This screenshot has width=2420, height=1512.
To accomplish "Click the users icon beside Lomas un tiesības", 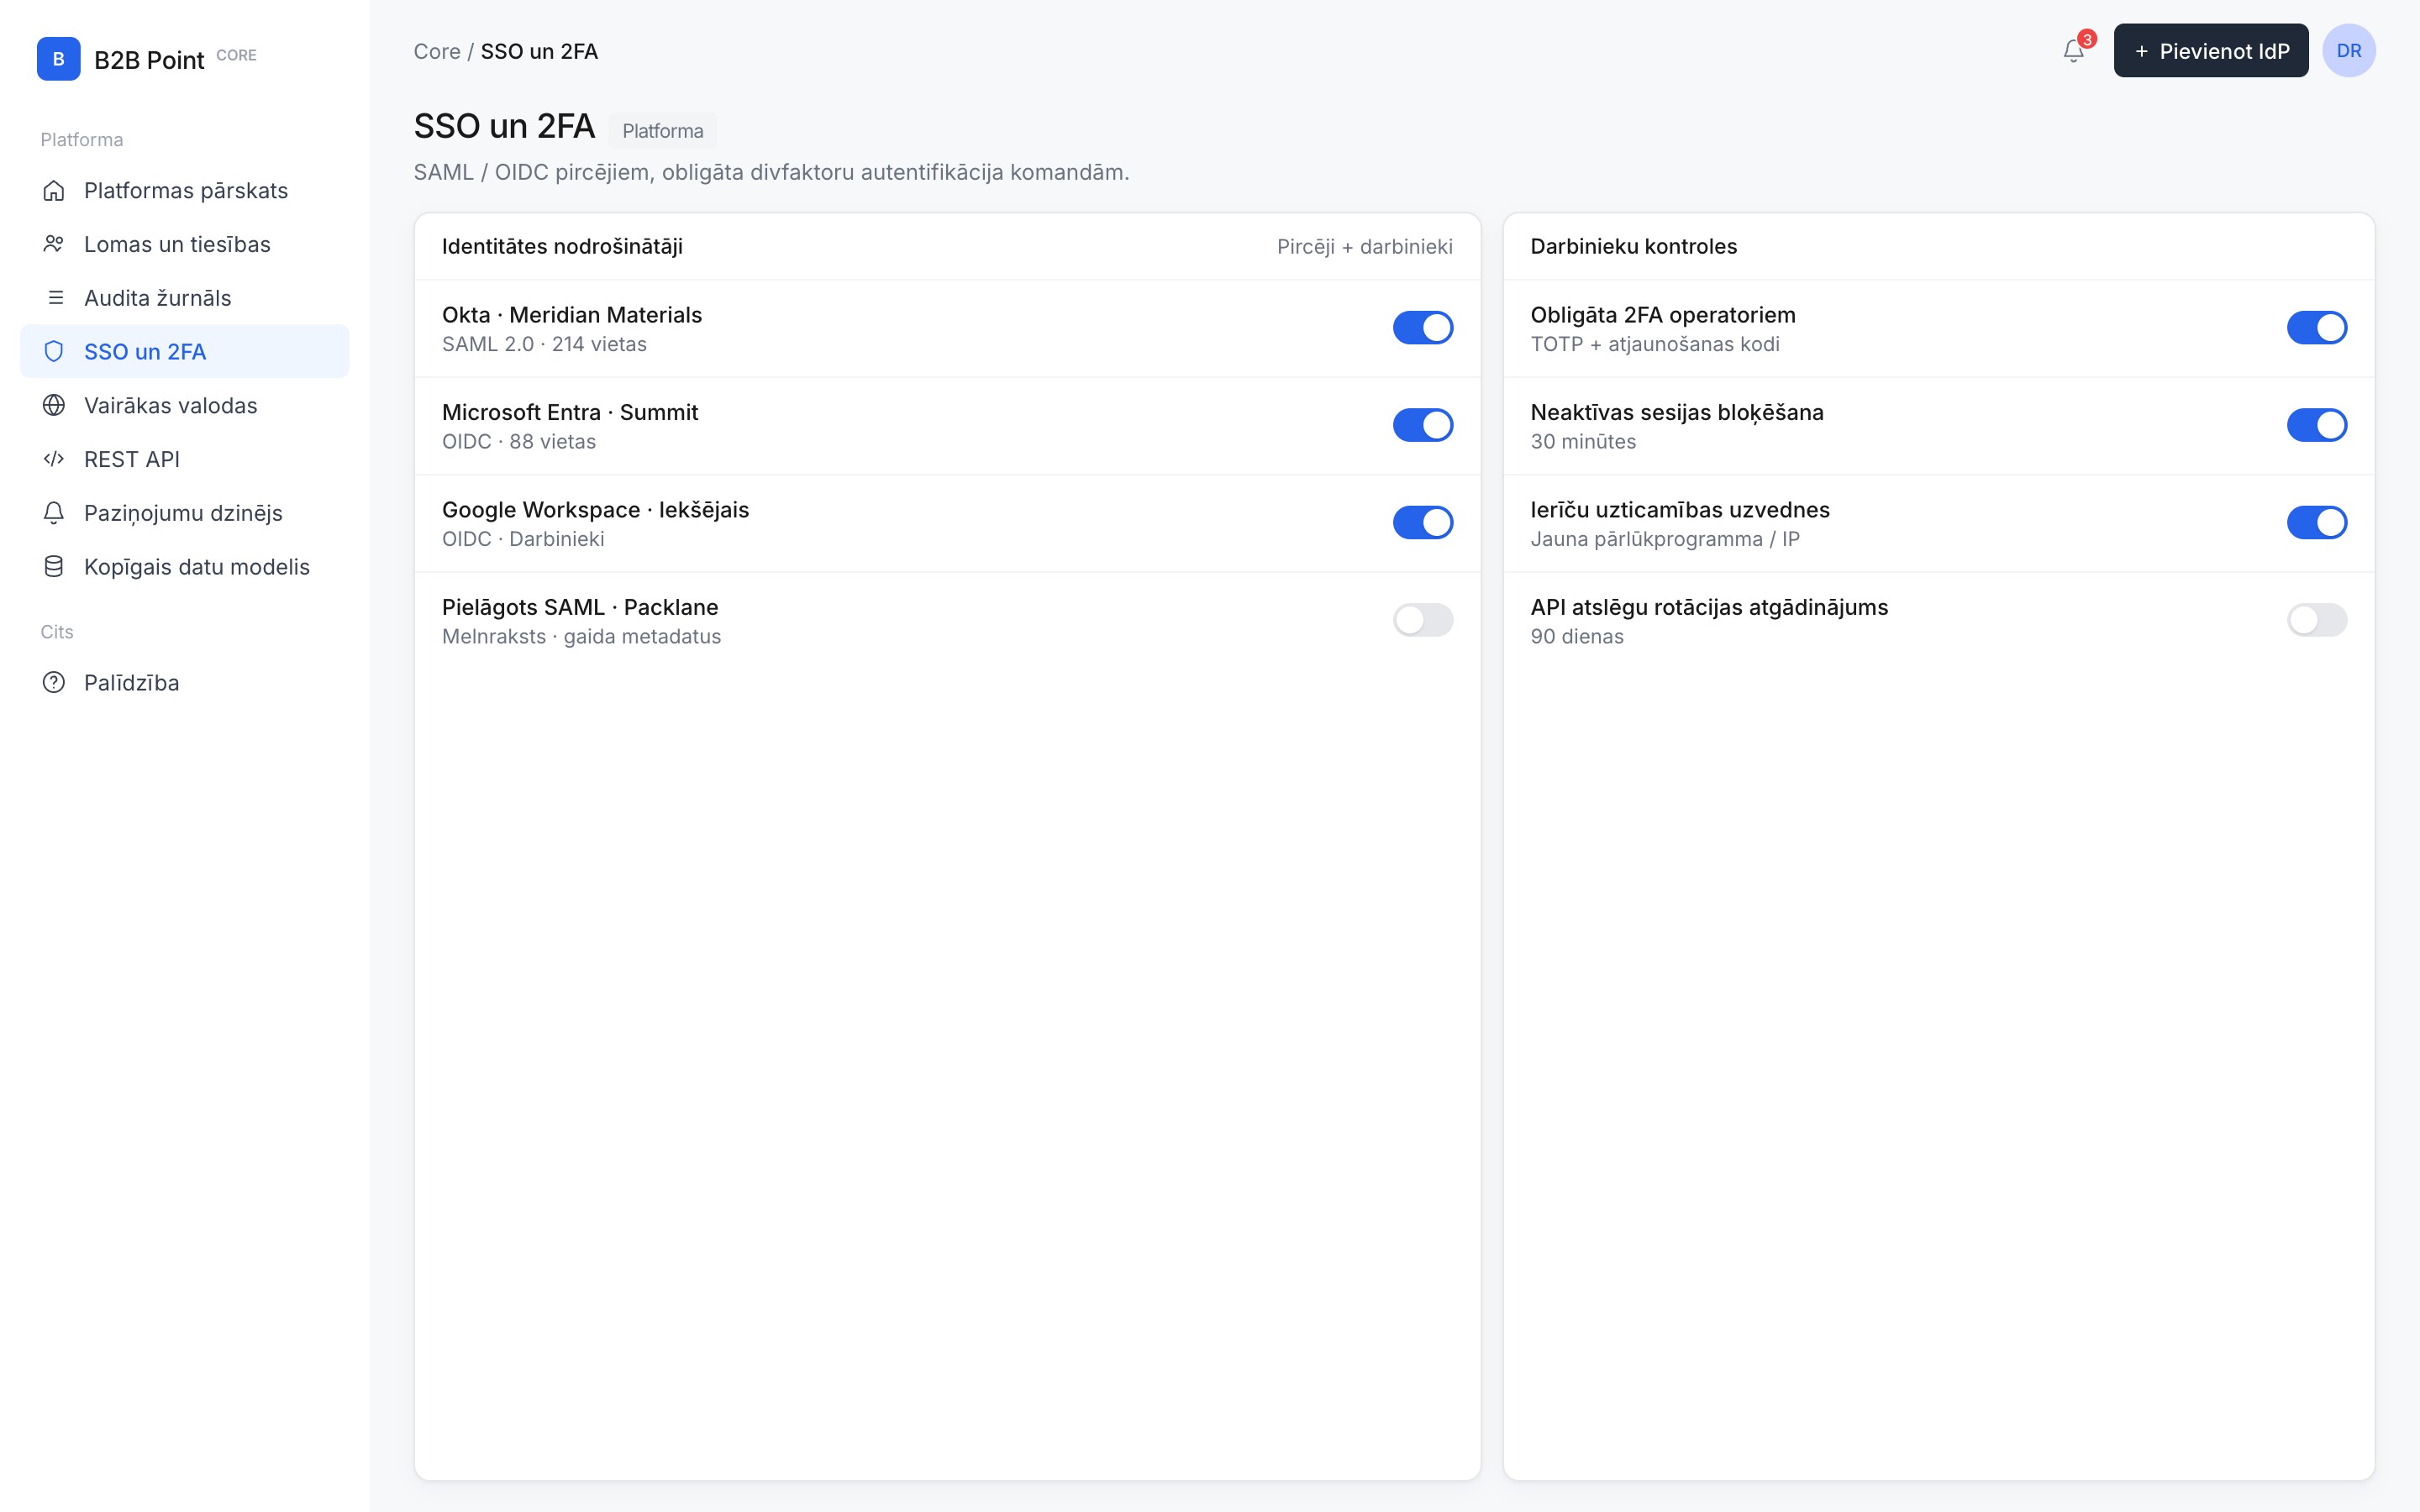I will (54, 244).
